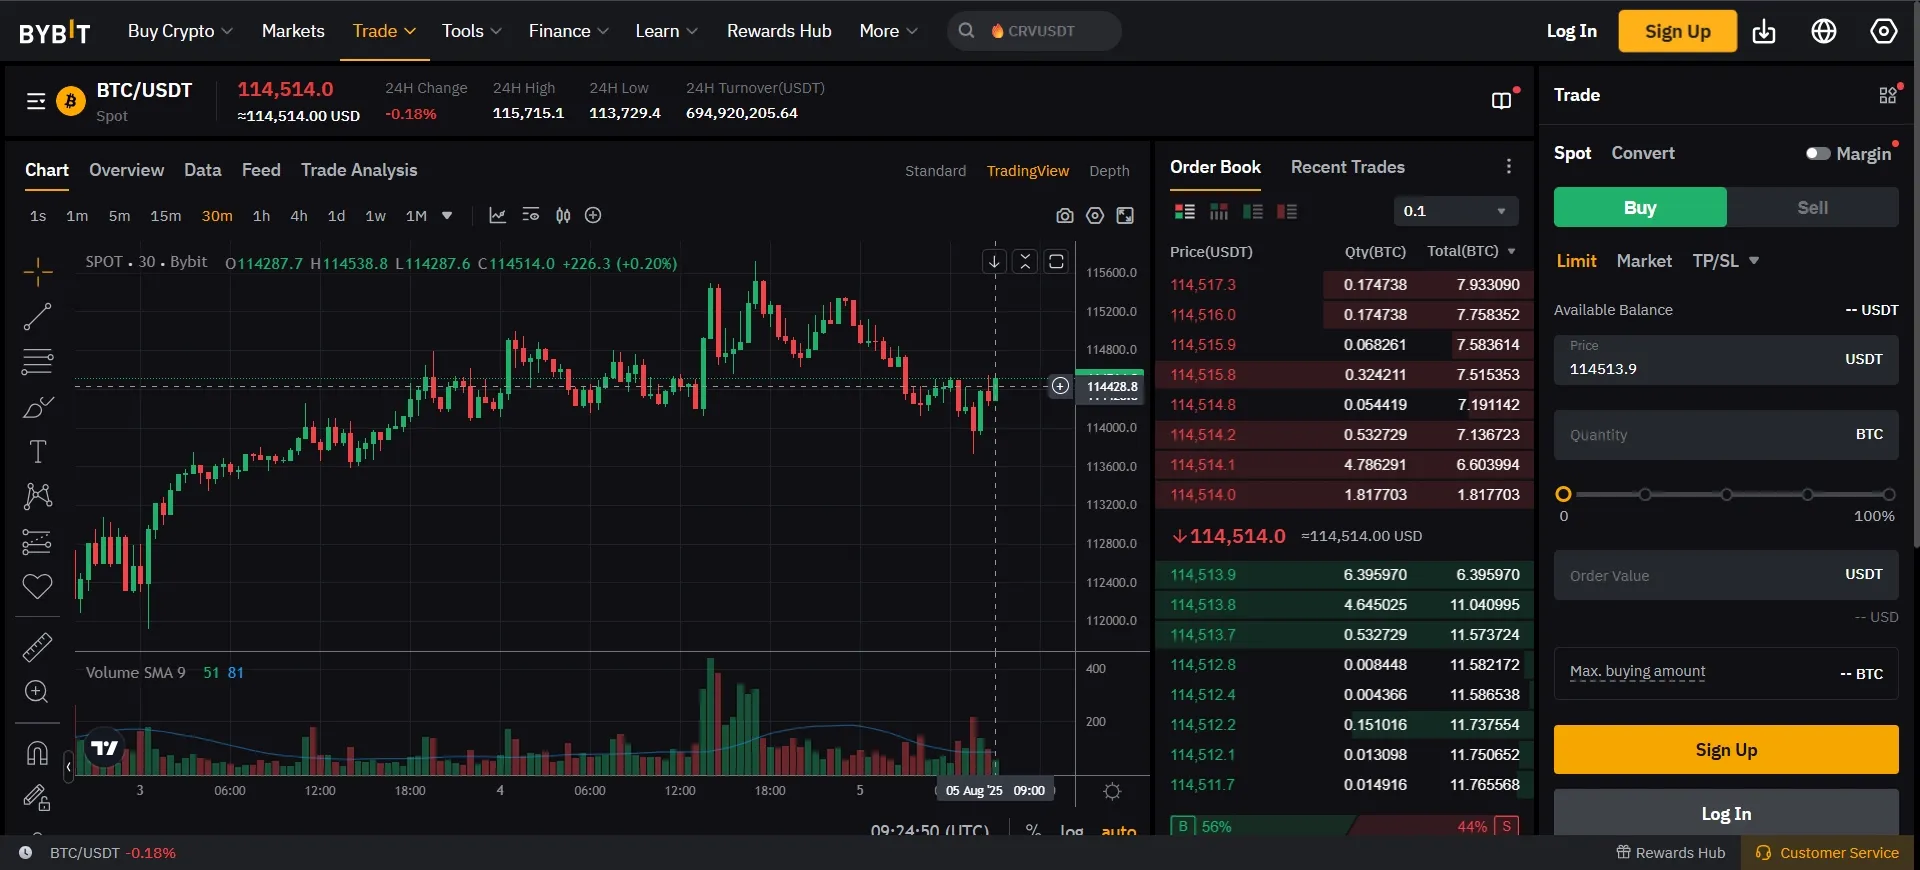1920x870 pixels.
Task: Toggle the Margin switch
Action: [x=1818, y=153]
